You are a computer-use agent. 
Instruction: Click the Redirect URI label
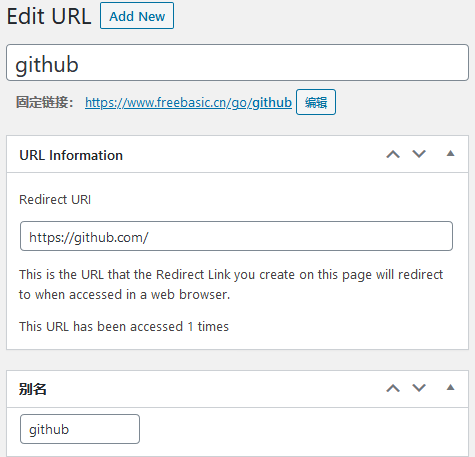point(55,200)
